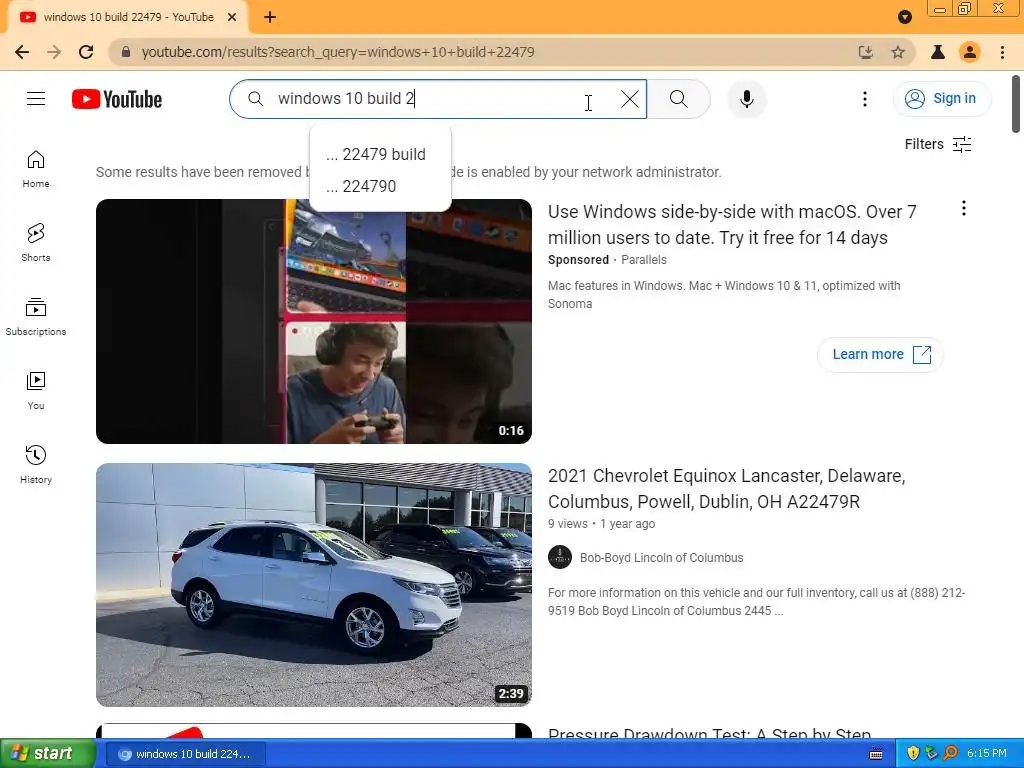This screenshot has height=768, width=1024.
Task: Reload the current page
Action: pos(86,52)
